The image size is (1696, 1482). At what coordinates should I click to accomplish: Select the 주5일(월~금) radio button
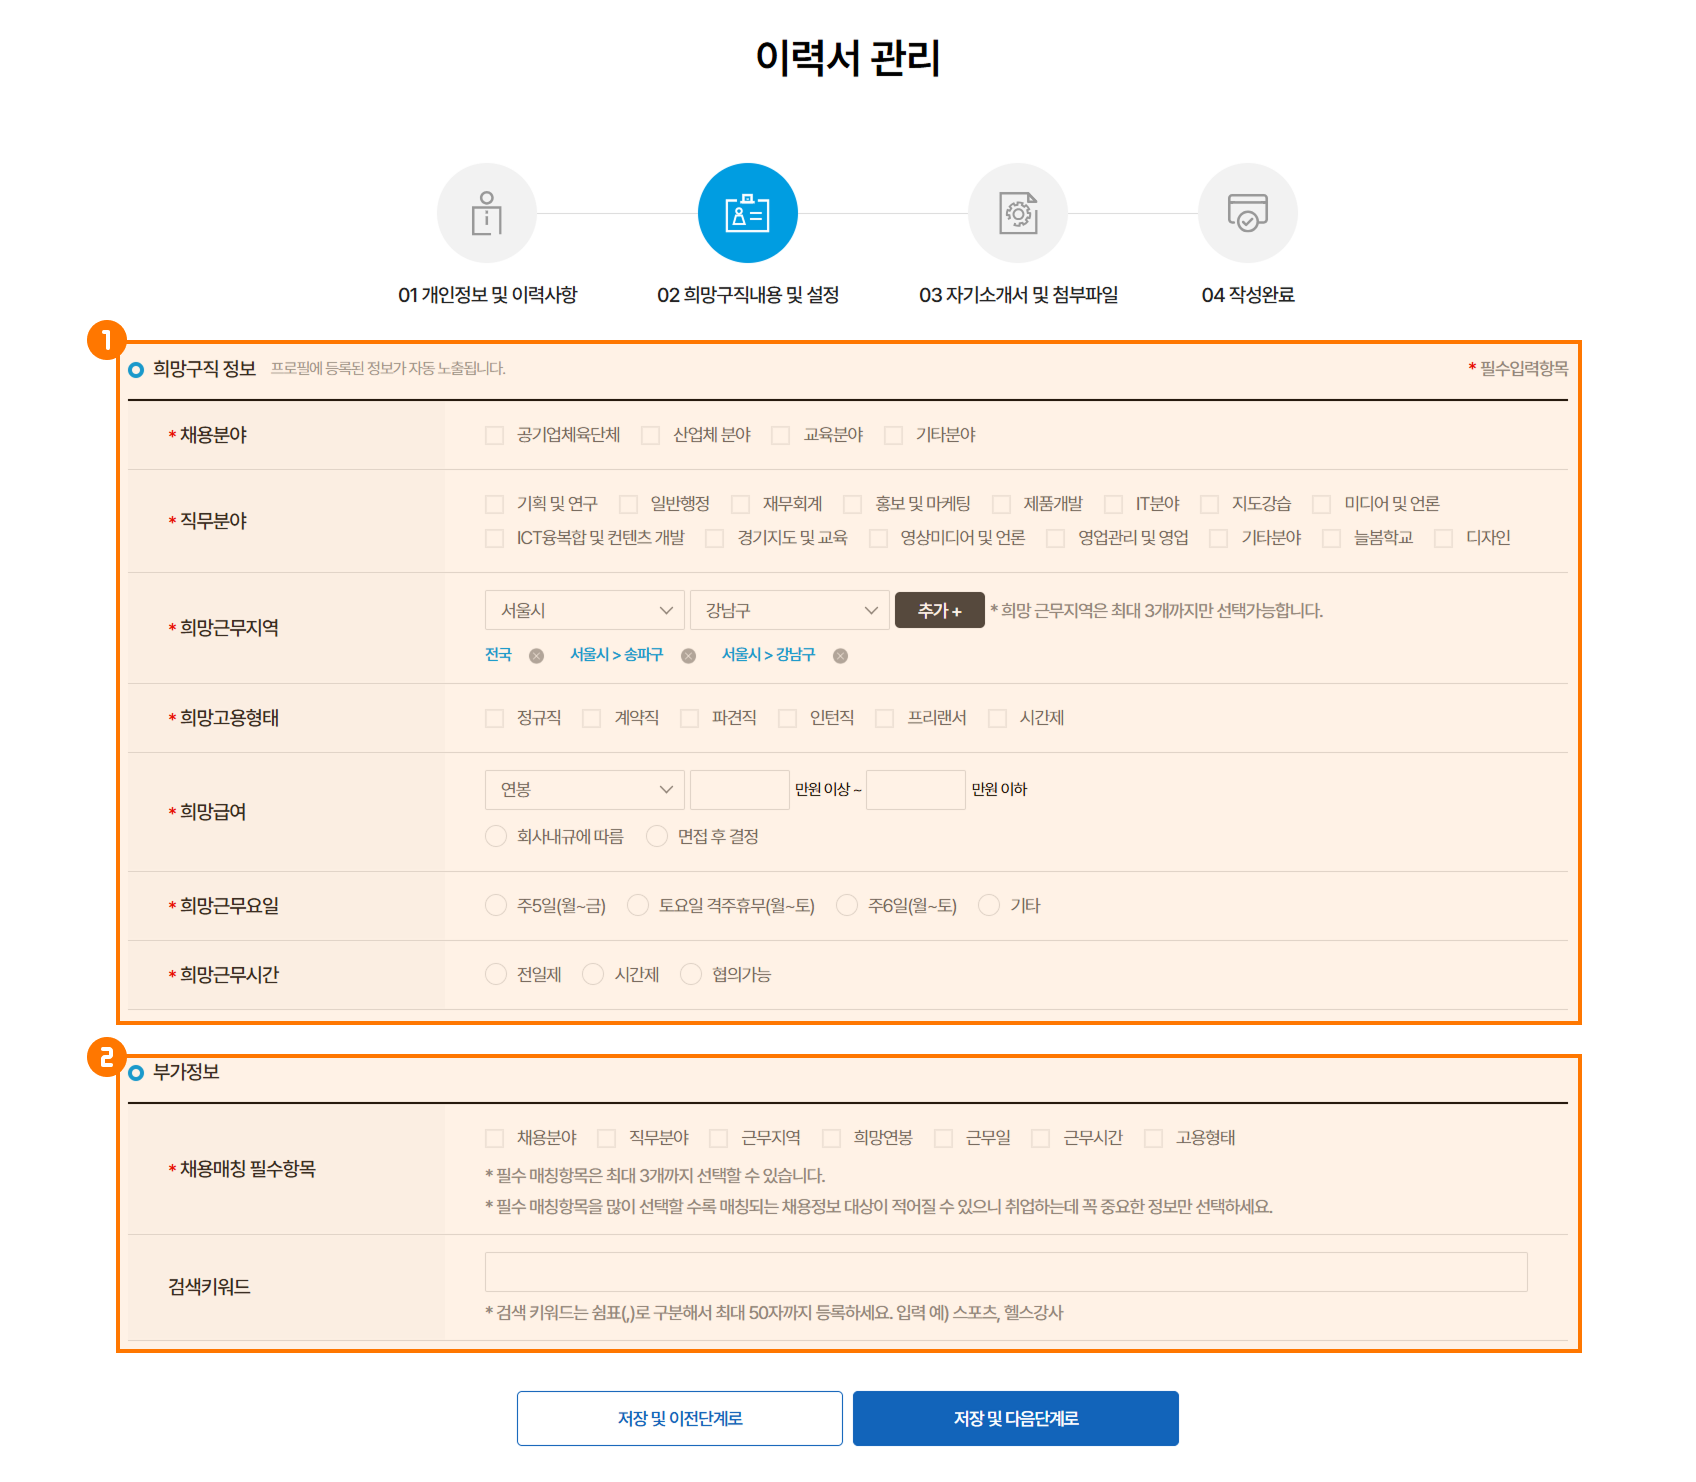(x=496, y=906)
